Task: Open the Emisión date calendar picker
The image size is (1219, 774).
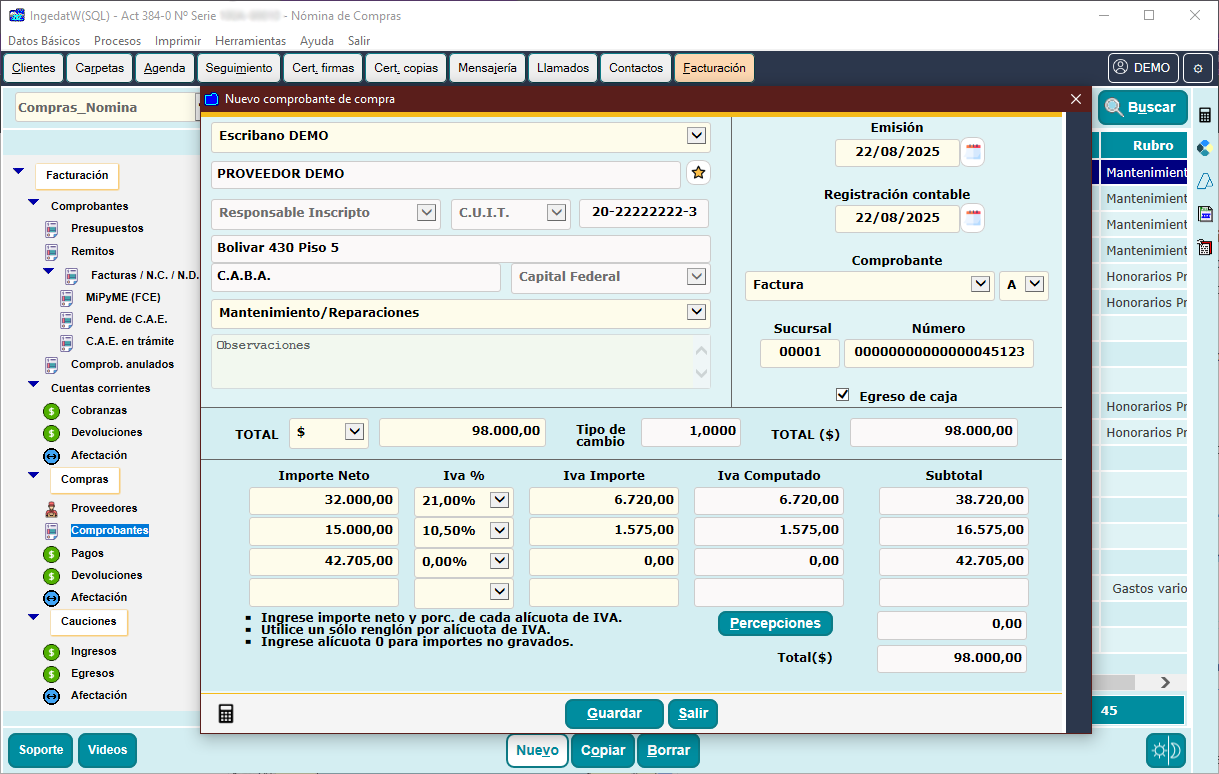Action: point(973,152)
